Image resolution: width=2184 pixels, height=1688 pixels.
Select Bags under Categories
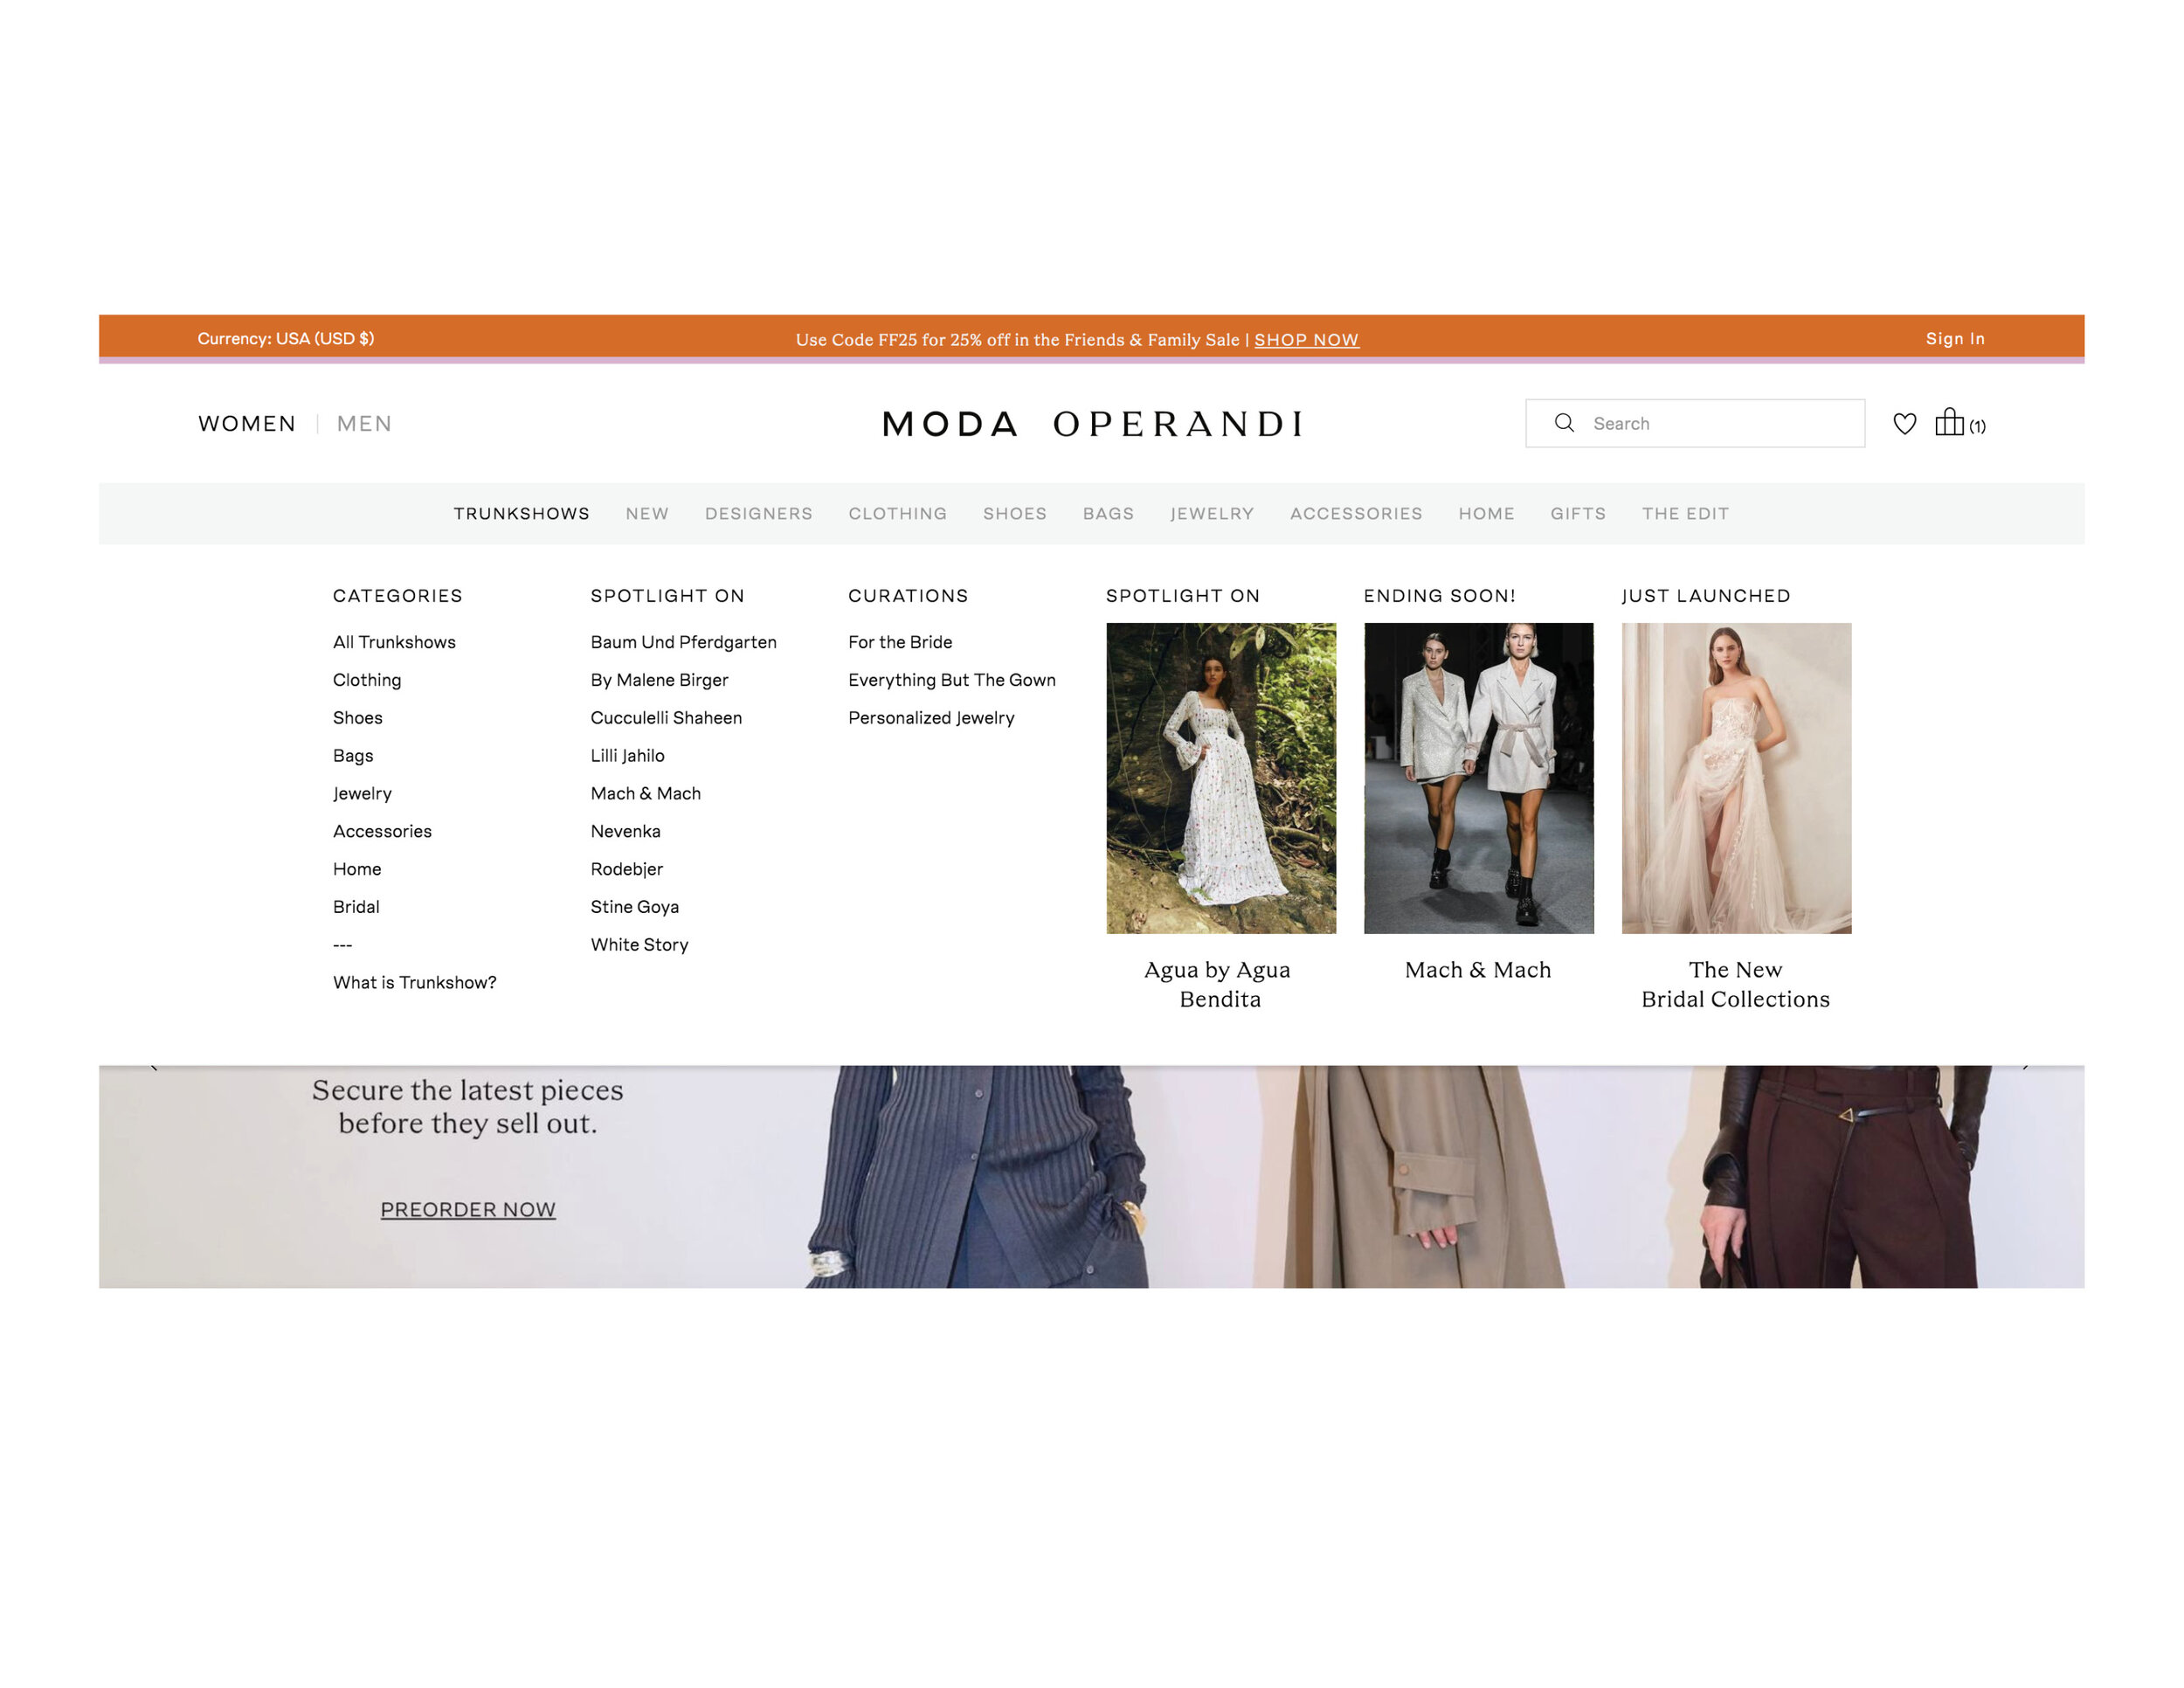(353, 756)
